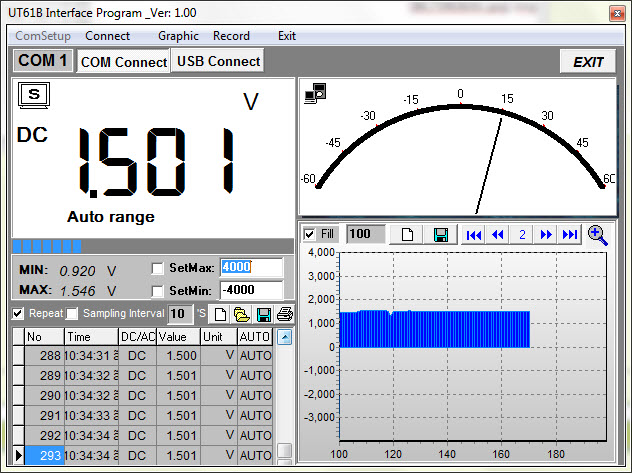Click the No column header

click(x=44, y=337)
